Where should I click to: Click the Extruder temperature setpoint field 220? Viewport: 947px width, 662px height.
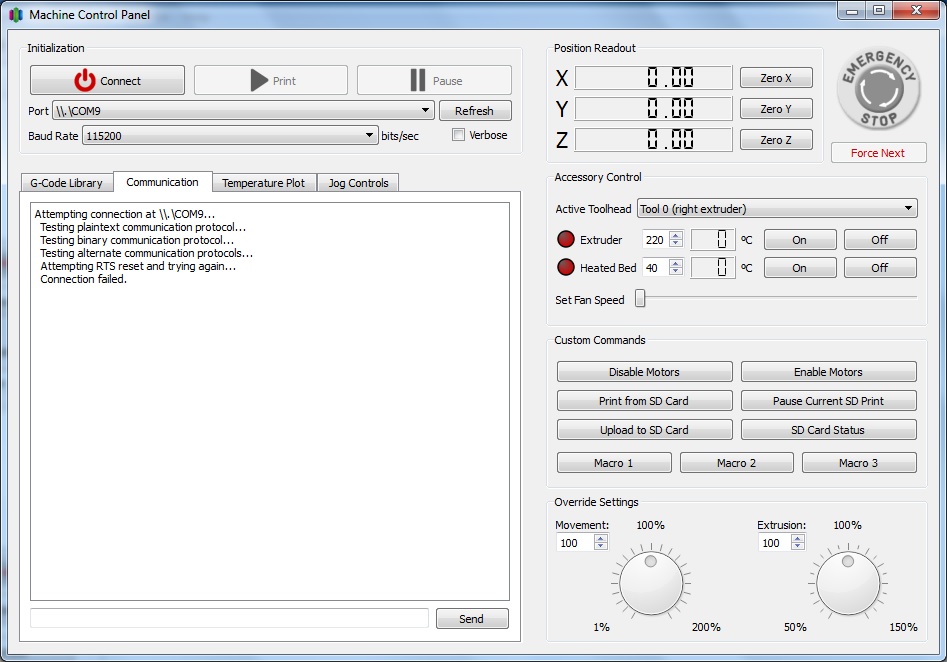point(656,240)
